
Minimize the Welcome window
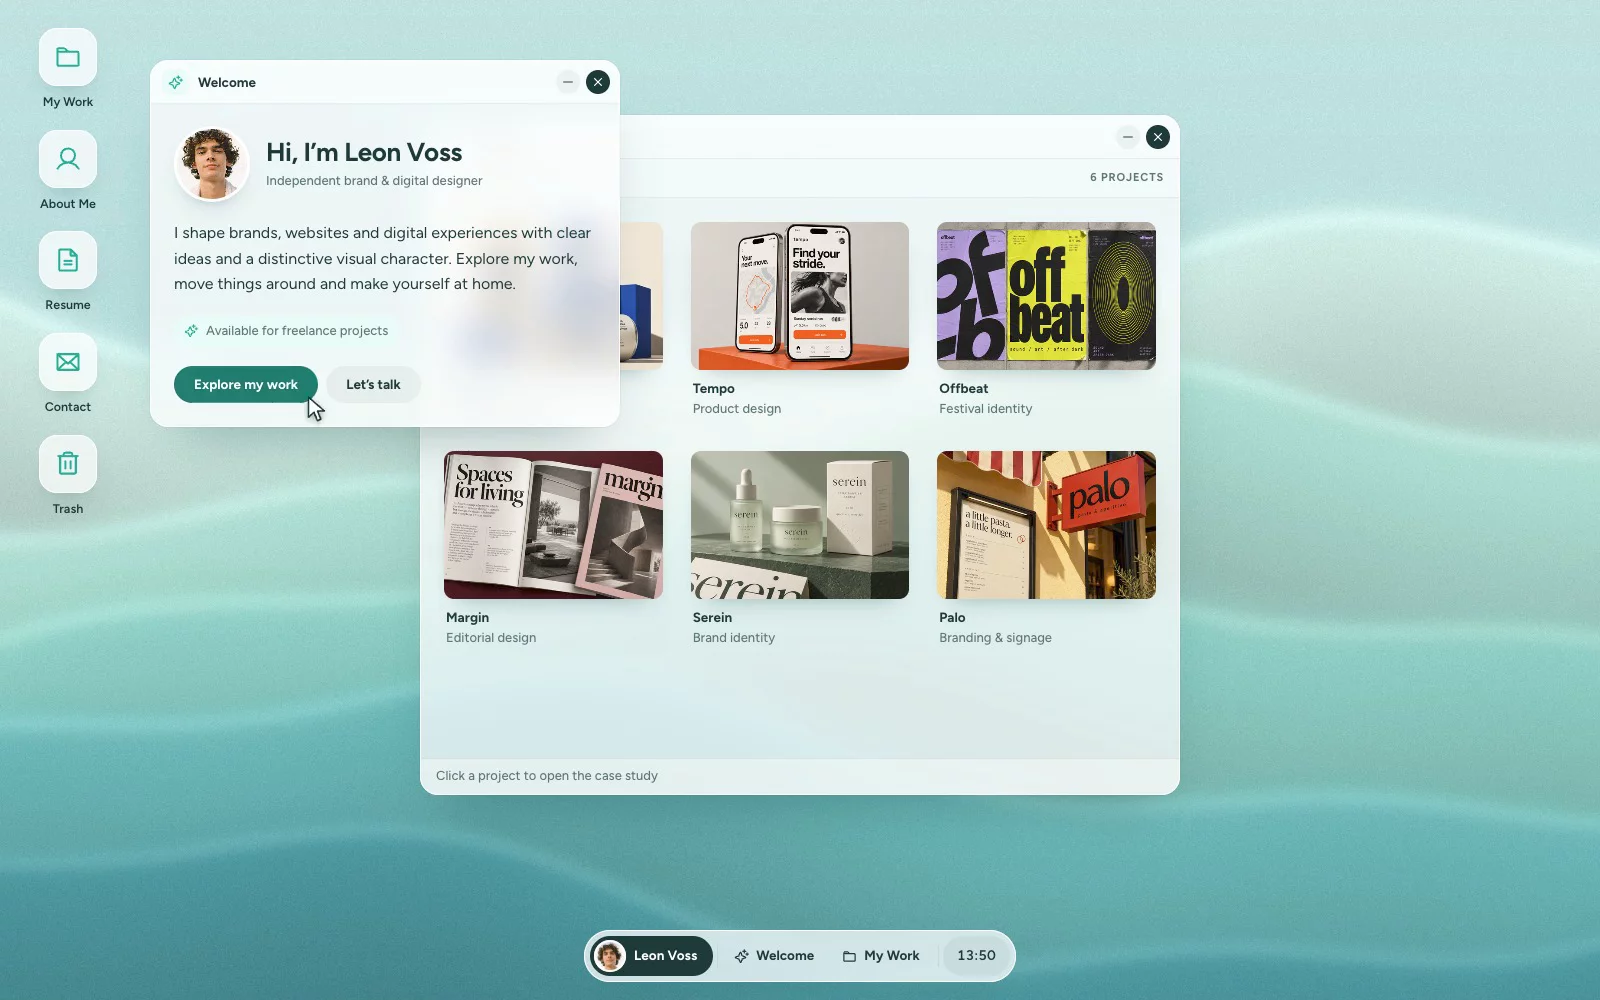point(568,82)
